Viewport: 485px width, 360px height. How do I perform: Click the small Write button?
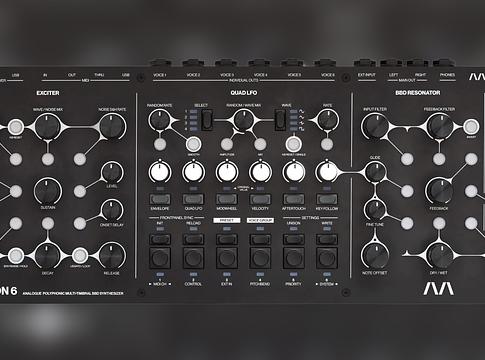[327, 239]
